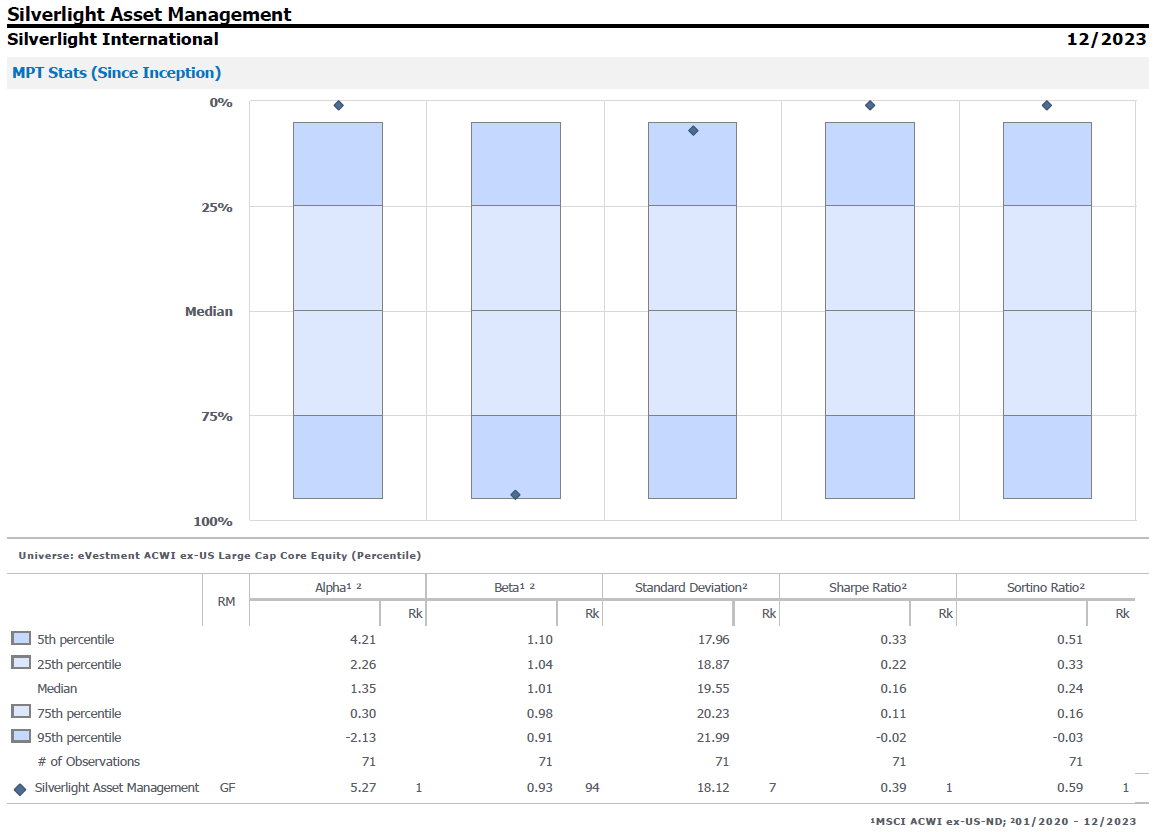Select the Standard Deviation diamond marker

point(693,130)
